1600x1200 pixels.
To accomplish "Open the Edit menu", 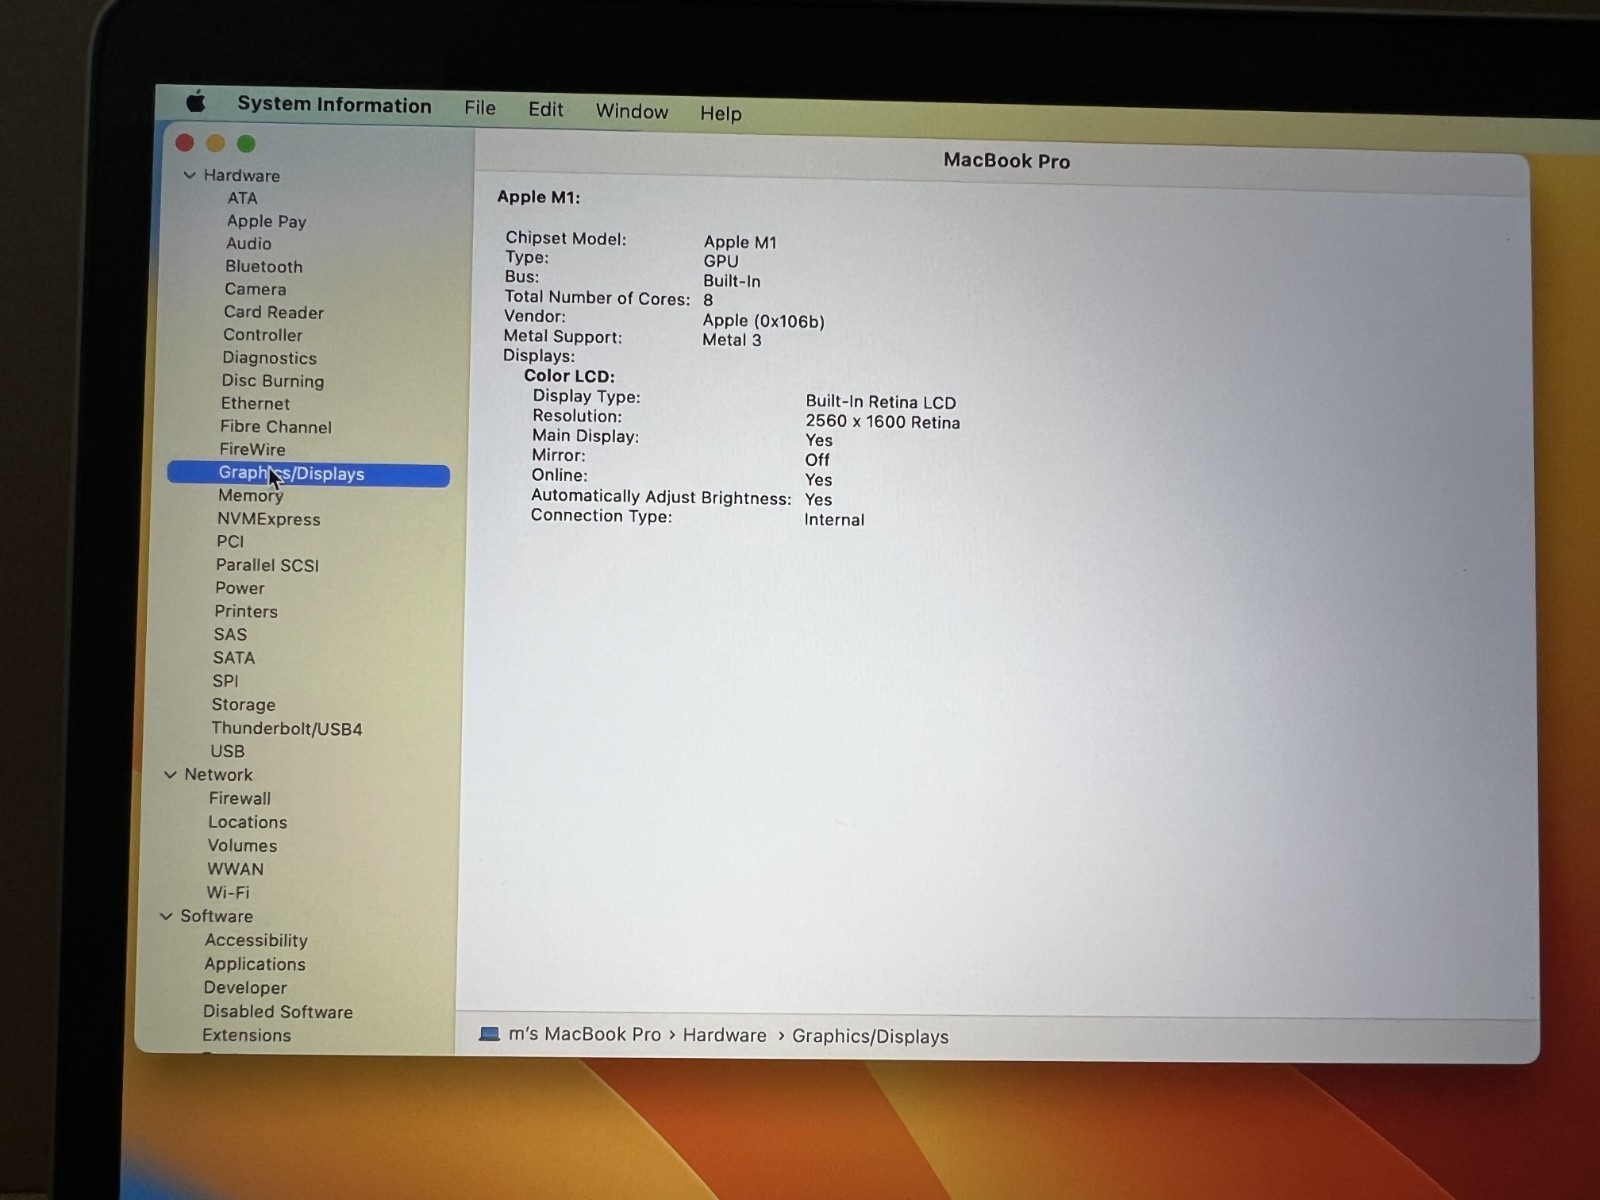I will (546, 109).
